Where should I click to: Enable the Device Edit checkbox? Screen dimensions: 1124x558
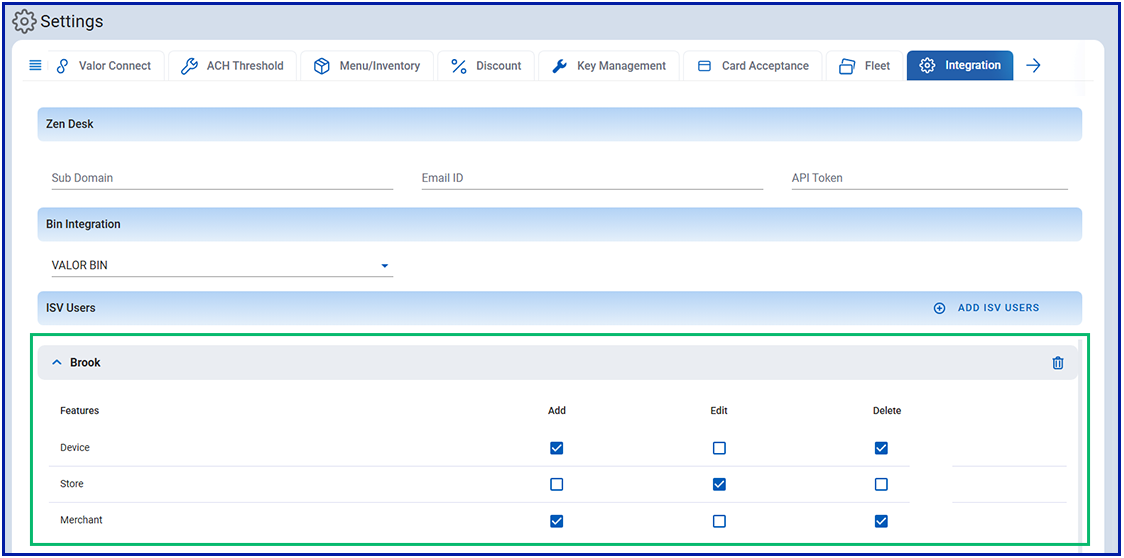pyautogui.click(x=719, y=448)
